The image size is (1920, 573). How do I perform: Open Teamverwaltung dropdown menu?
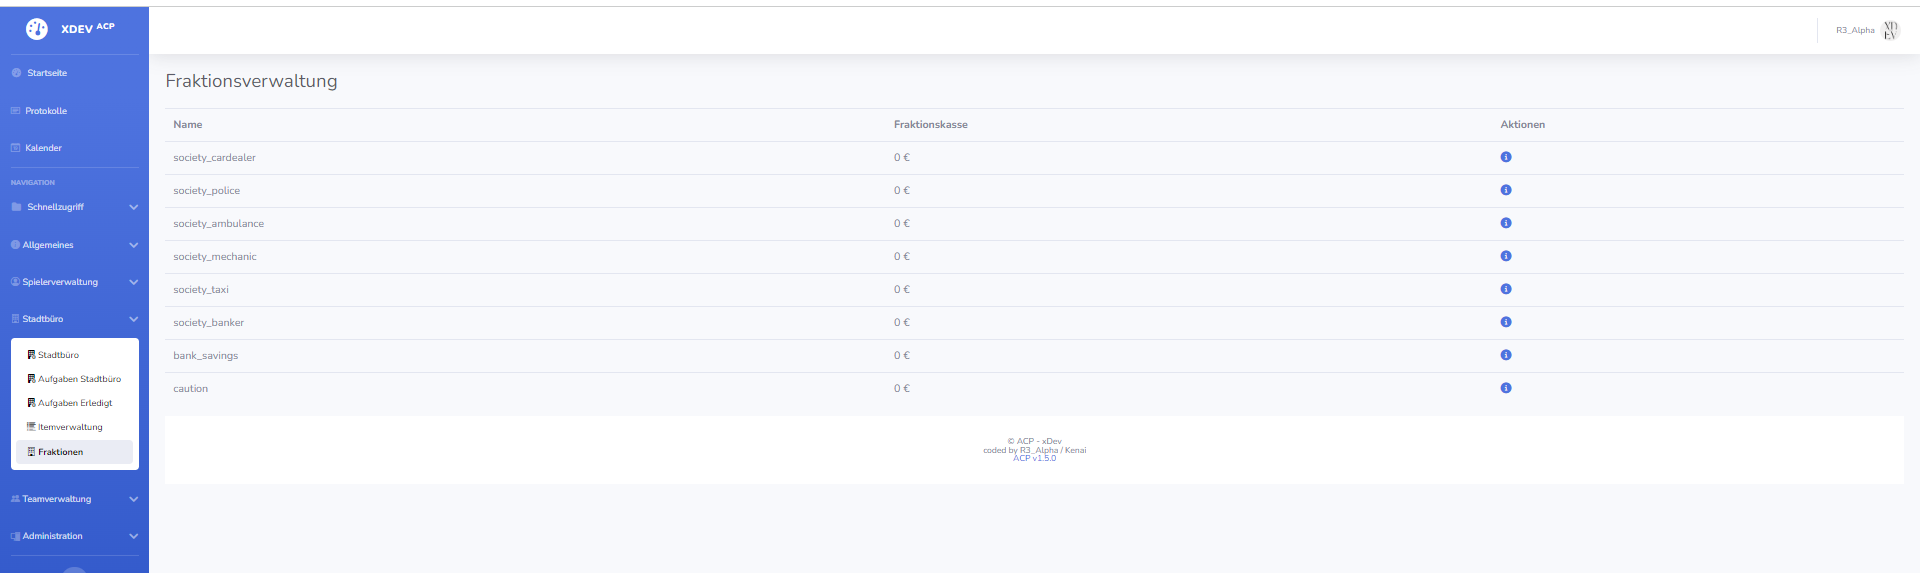click(74, 499)
